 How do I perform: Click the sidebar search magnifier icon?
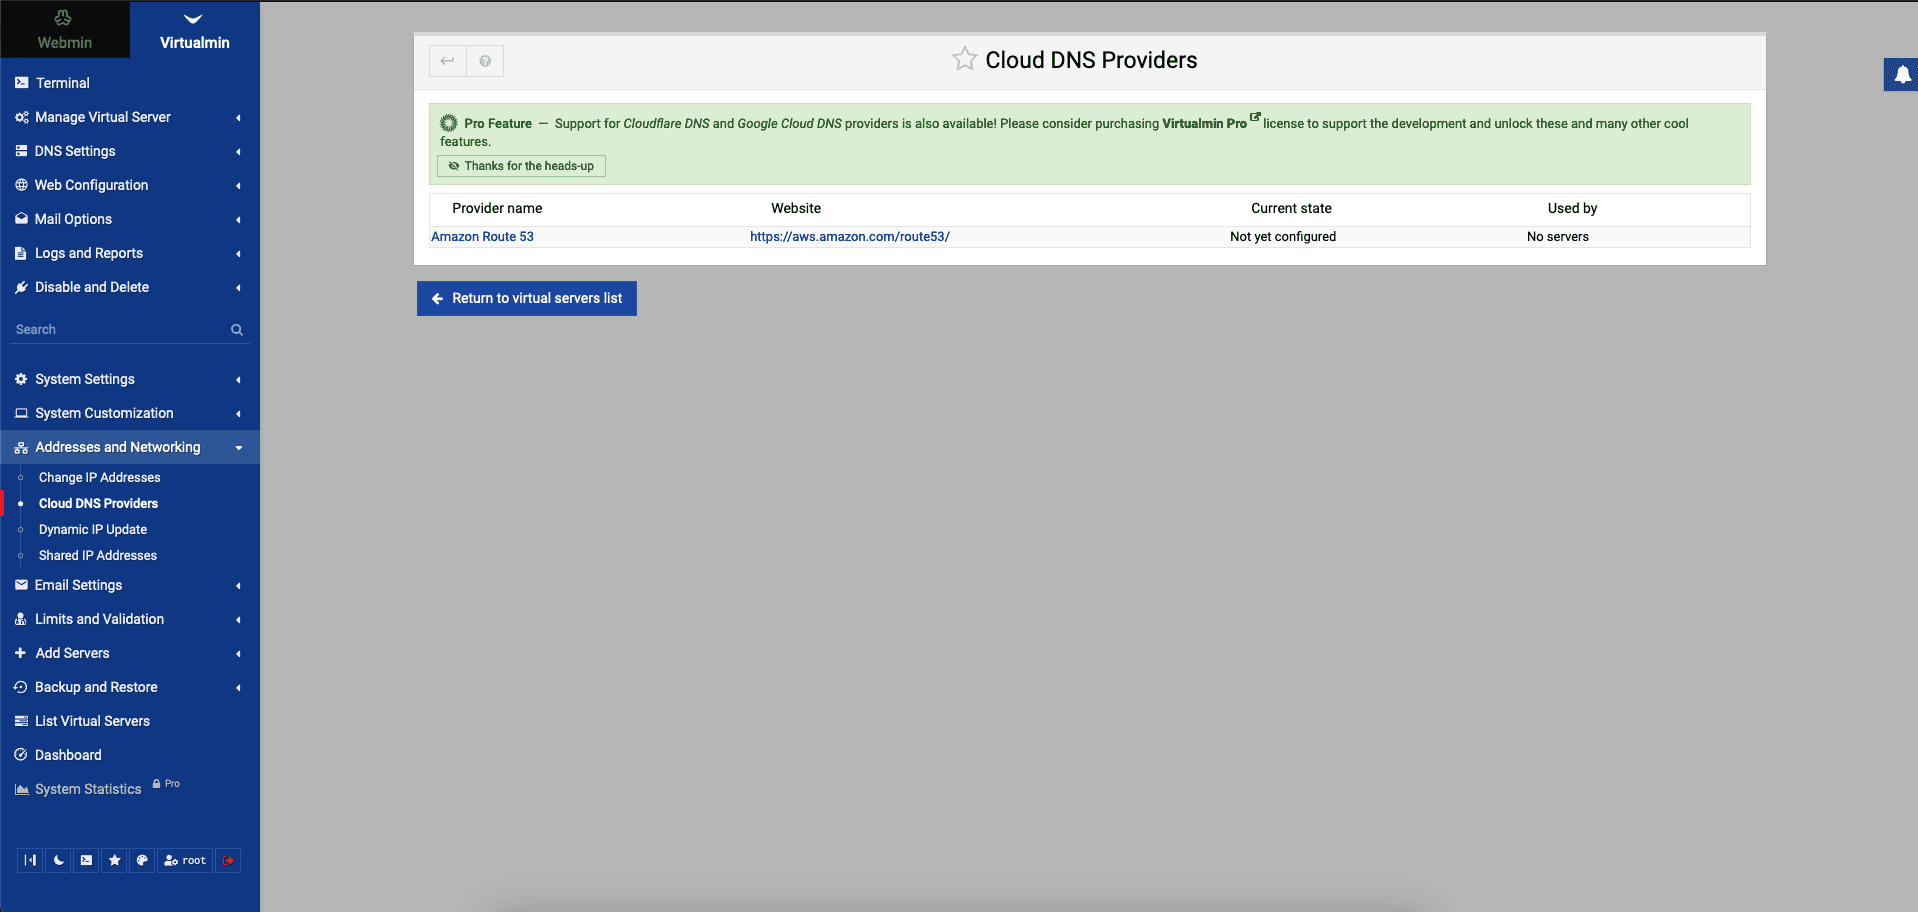point(237,330)
